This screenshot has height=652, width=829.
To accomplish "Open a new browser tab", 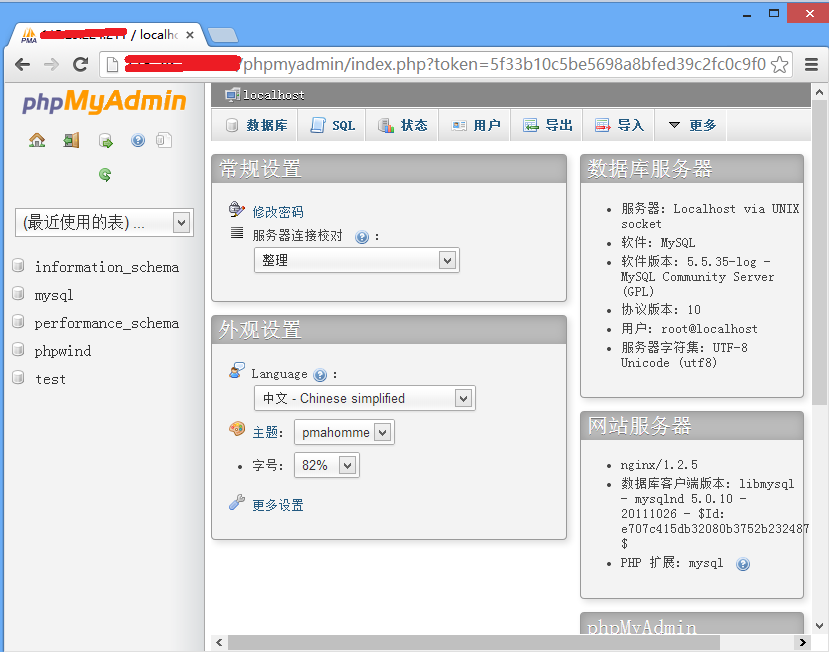I will coord(223,35).
